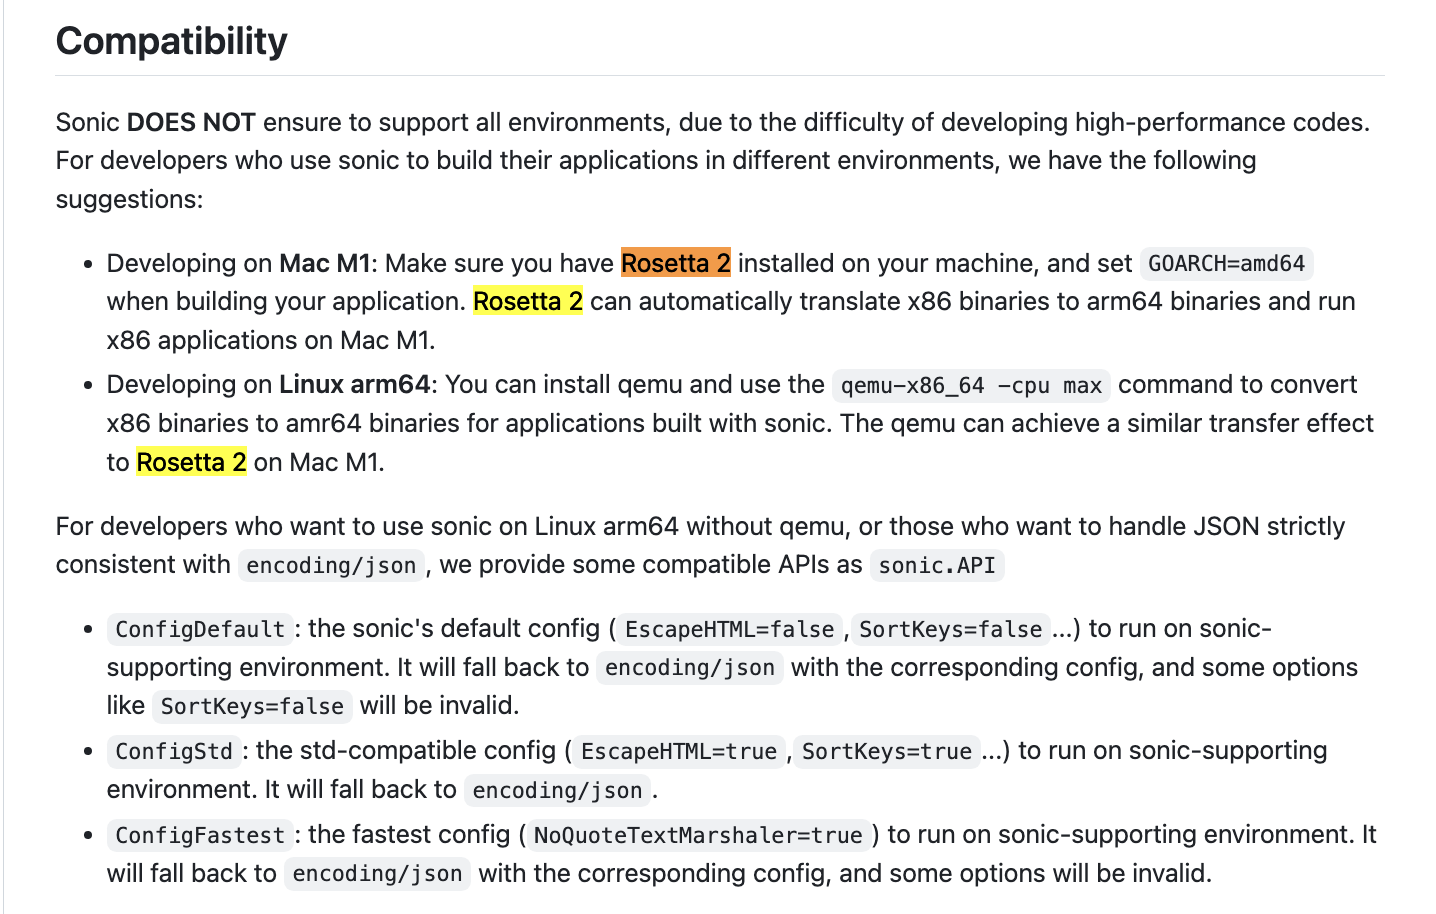
Task: Click the bold DOES NOT text
Action: [191, 122]
